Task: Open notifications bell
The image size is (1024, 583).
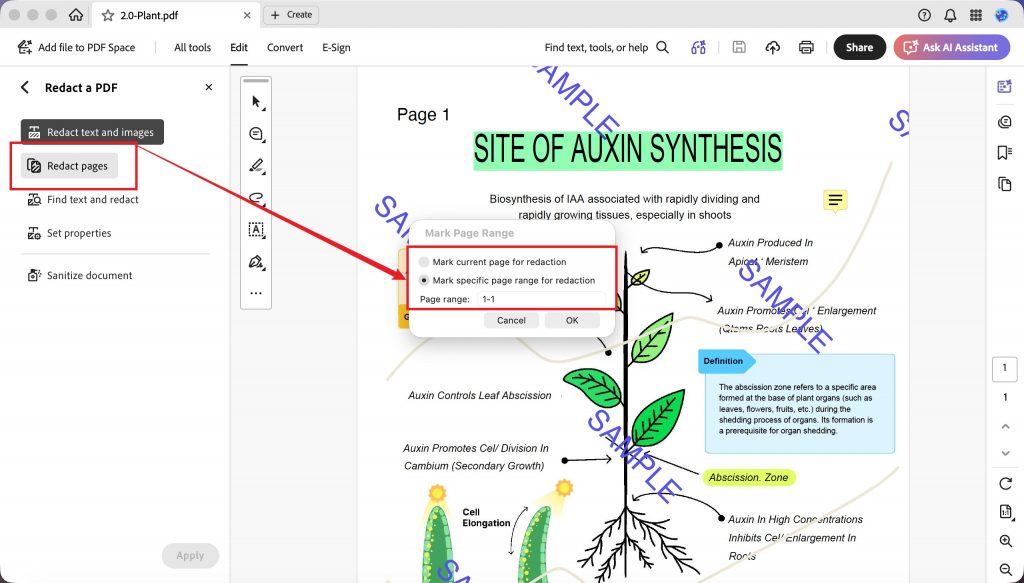Action: [x=950, y=15]
